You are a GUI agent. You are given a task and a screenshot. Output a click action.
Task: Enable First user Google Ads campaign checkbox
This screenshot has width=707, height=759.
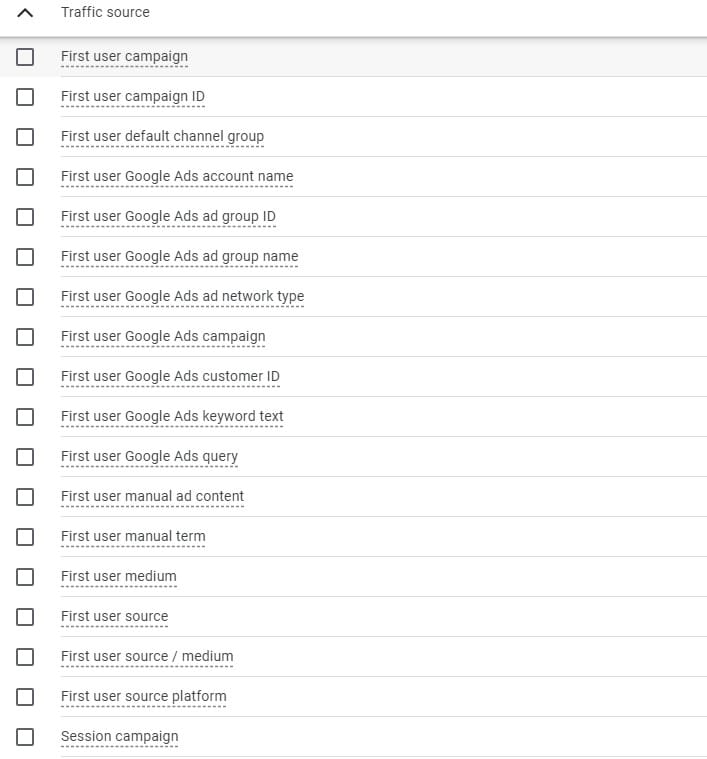[x=25, y=337]
